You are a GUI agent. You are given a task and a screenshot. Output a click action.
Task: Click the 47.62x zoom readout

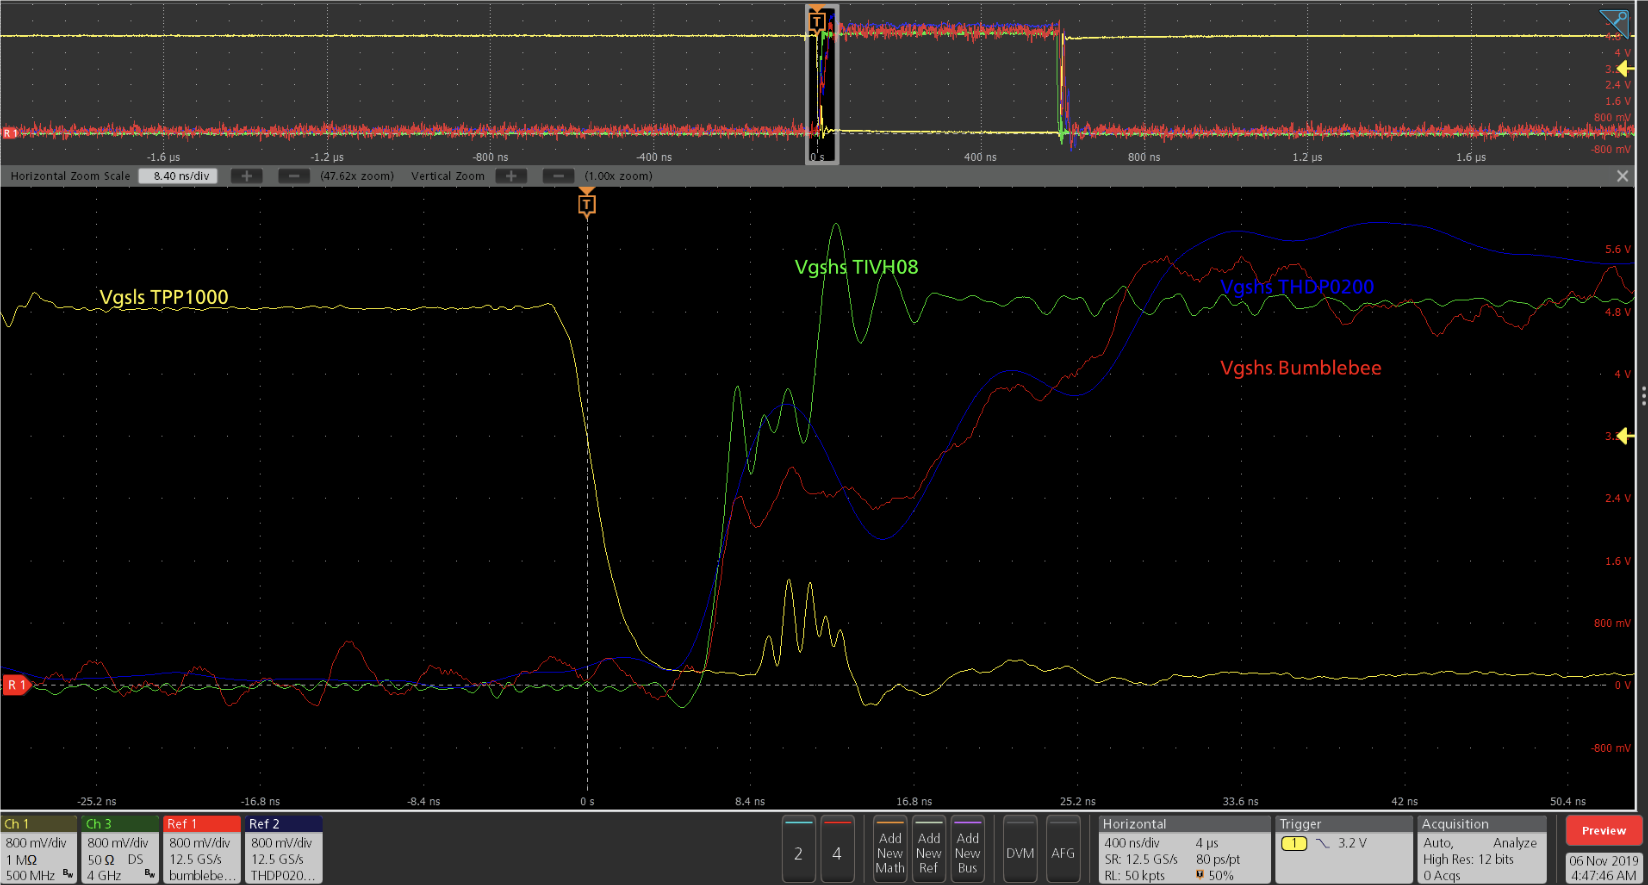point(357,176)
